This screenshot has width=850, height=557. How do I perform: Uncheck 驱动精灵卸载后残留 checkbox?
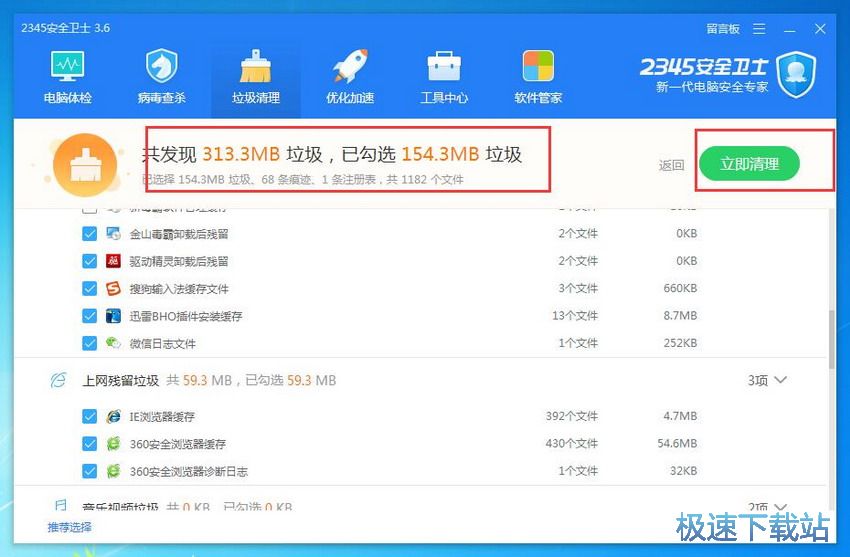tap(89, 261)
